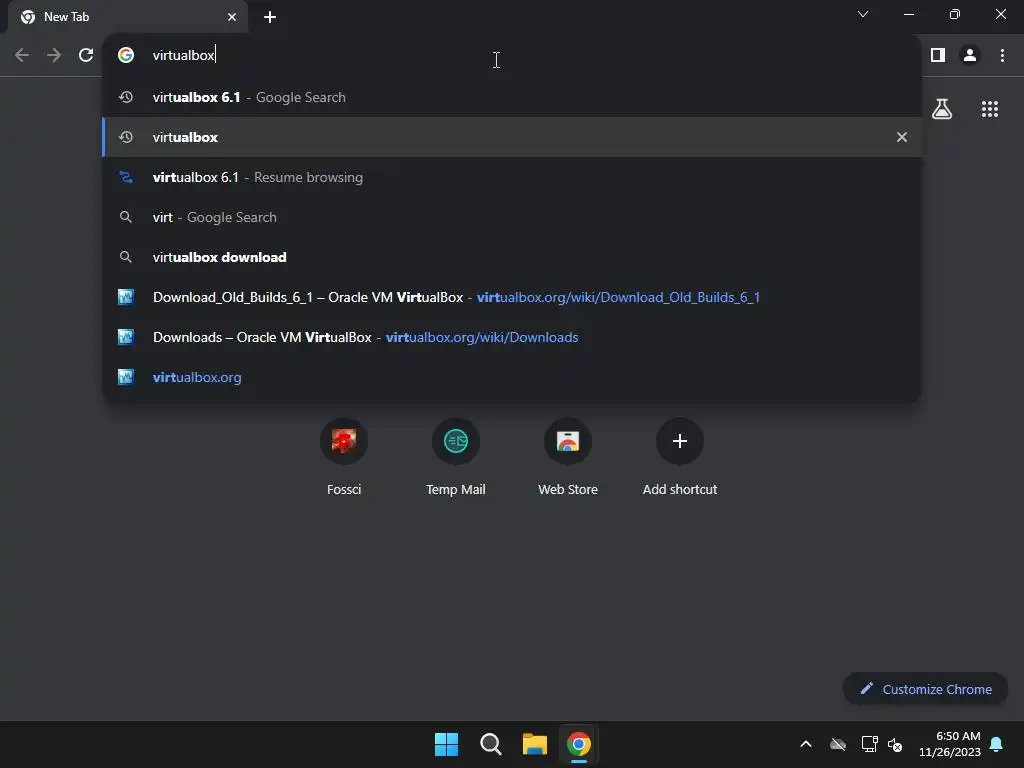Click the Google icon in the address bar
The image size is (1024, 768).
coord(126,56)
